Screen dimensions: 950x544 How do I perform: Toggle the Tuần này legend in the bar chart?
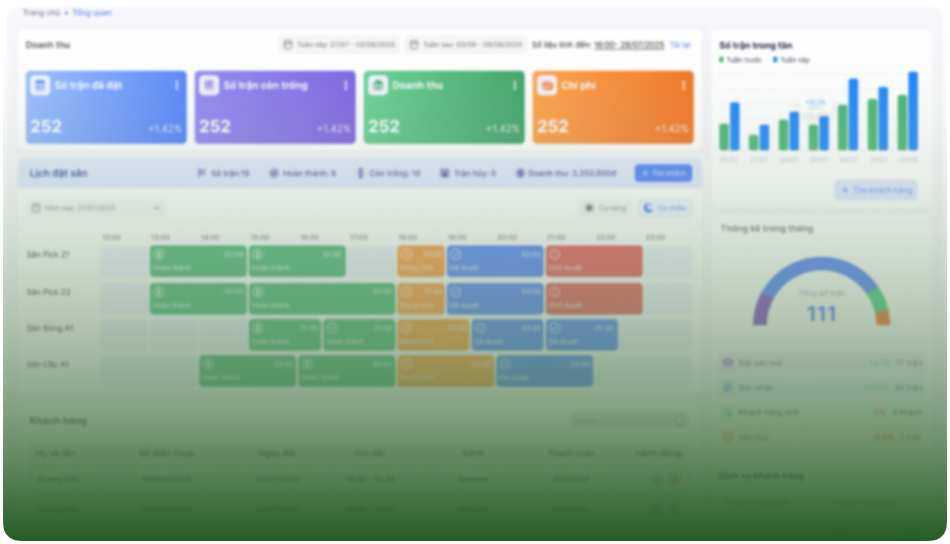click(791, 60)
